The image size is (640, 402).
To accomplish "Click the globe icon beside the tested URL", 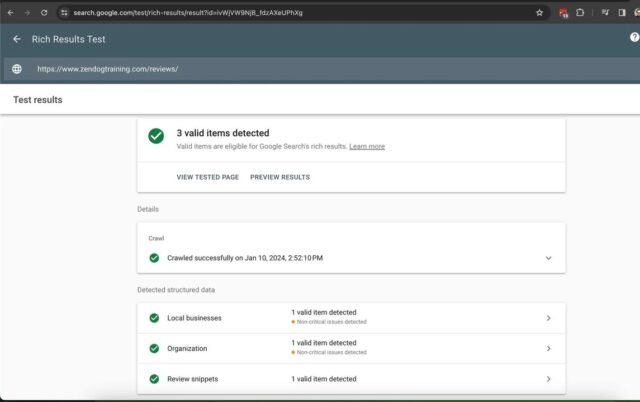I will [x=17, y=69].
